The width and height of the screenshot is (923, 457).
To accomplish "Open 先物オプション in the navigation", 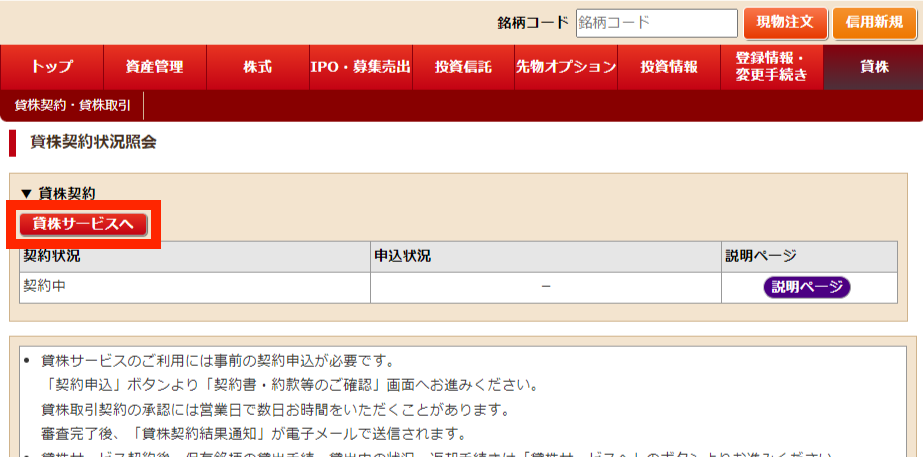I will coord(566,67).
